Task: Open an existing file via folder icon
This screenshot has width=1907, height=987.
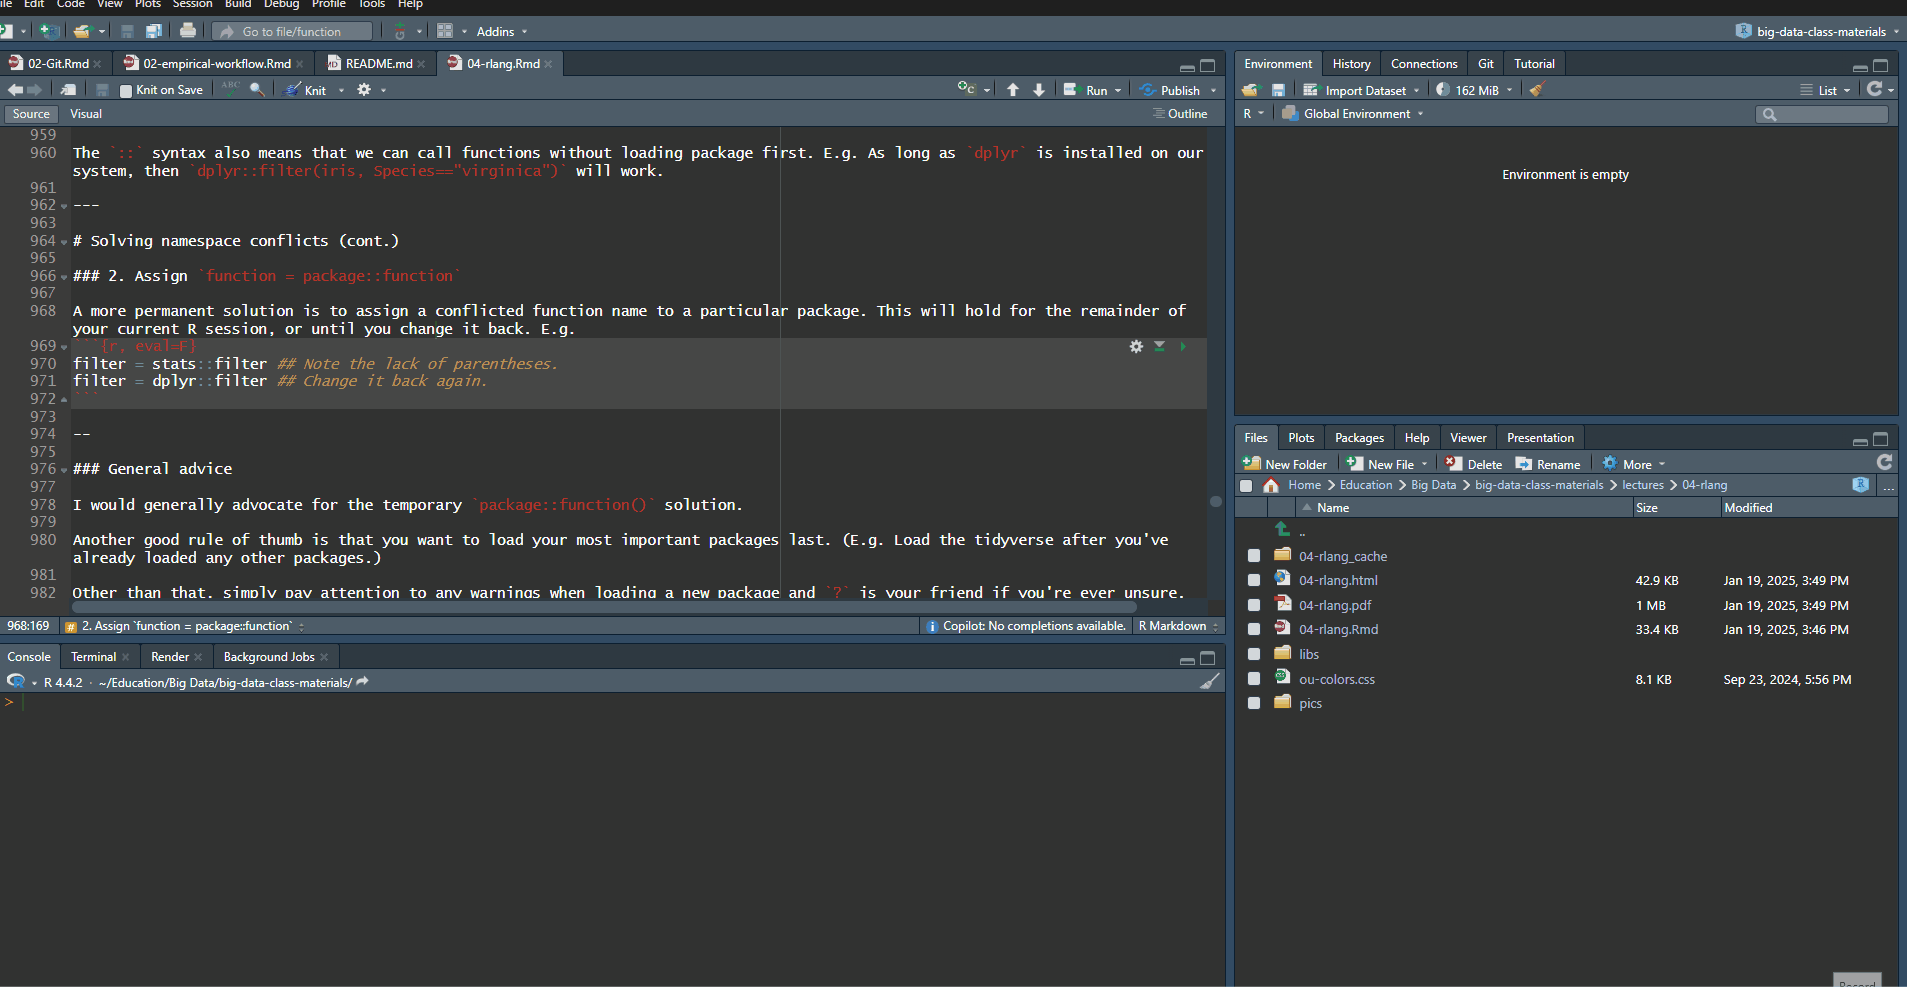Action: (82, 31)
